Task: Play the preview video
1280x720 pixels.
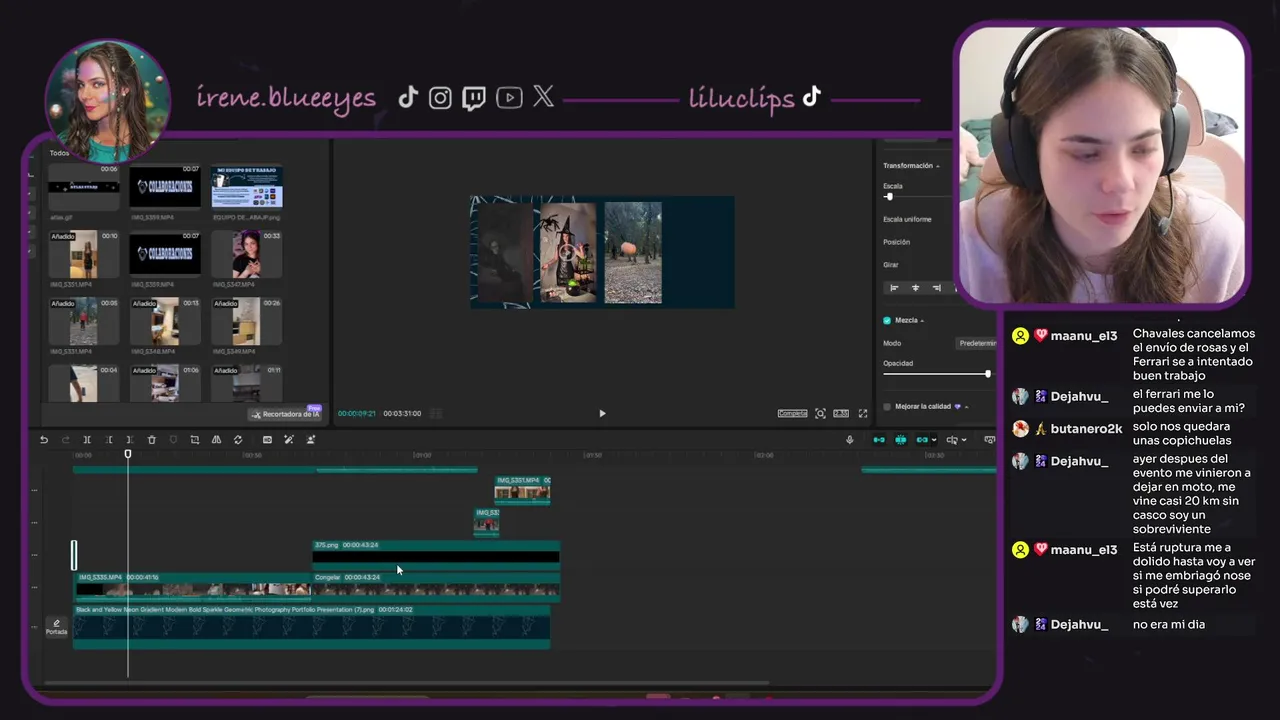Action: pyautogui.click(x=602, y=413)
